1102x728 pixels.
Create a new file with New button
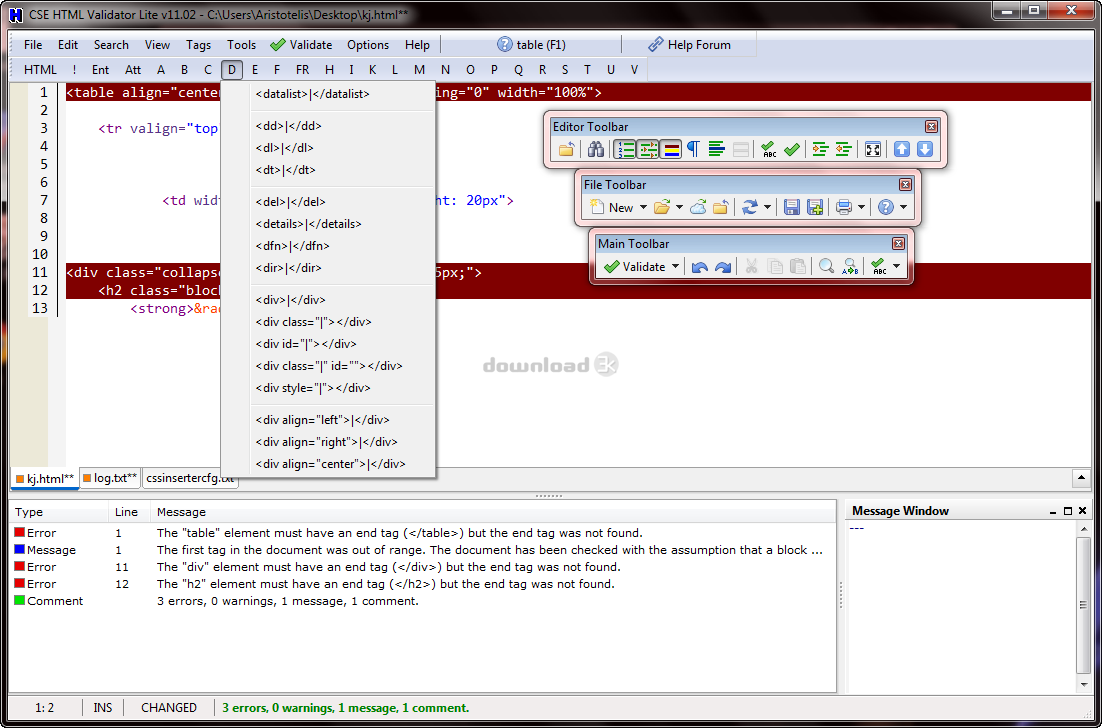point(611,207)
